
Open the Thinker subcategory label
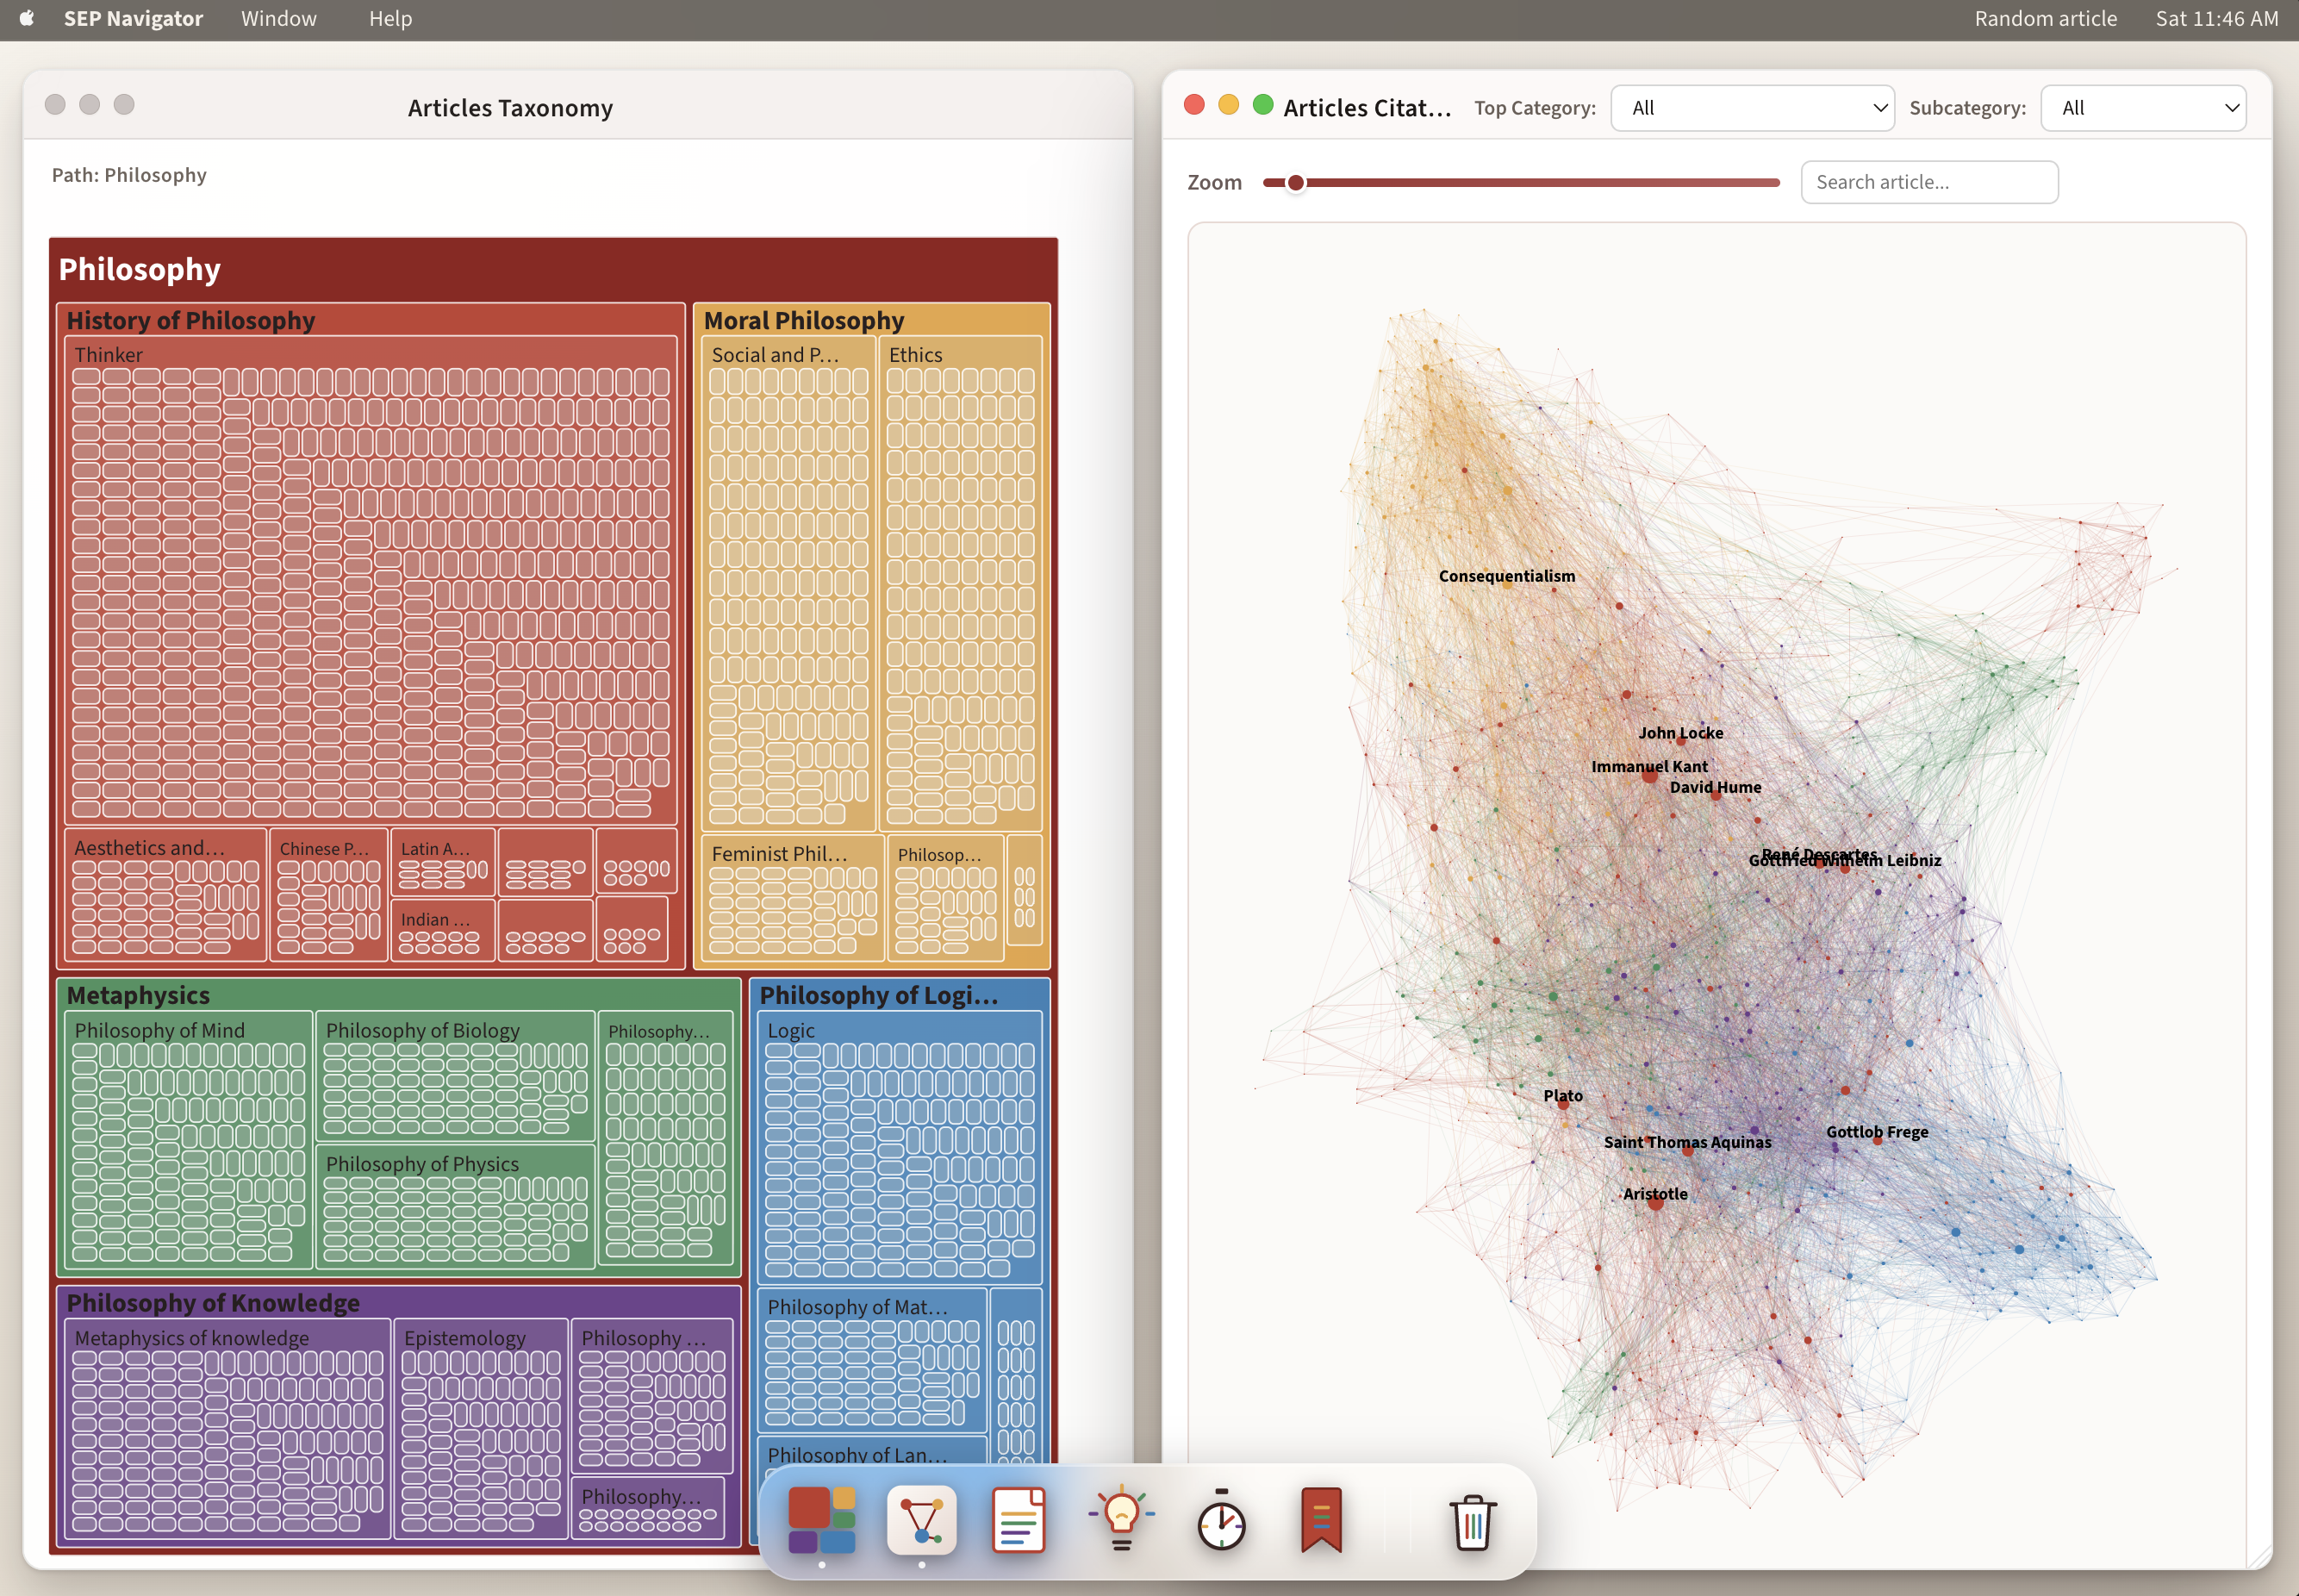click(x=108, y=355)
